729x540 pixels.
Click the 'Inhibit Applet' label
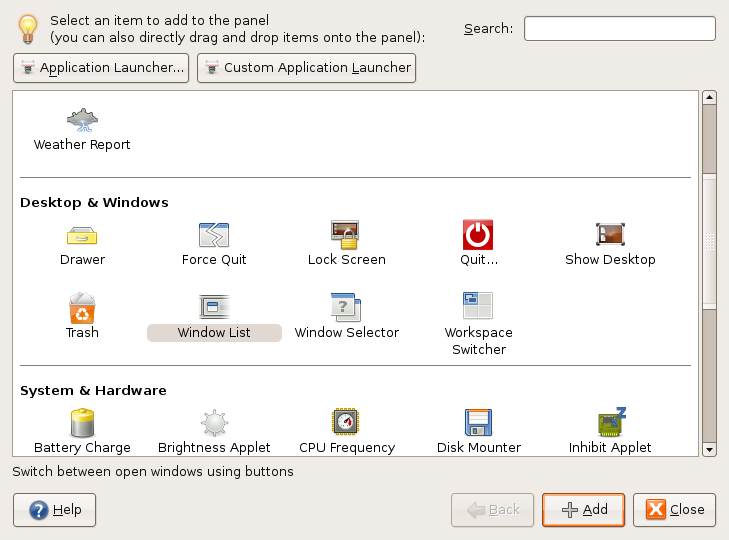coord(610,447)
